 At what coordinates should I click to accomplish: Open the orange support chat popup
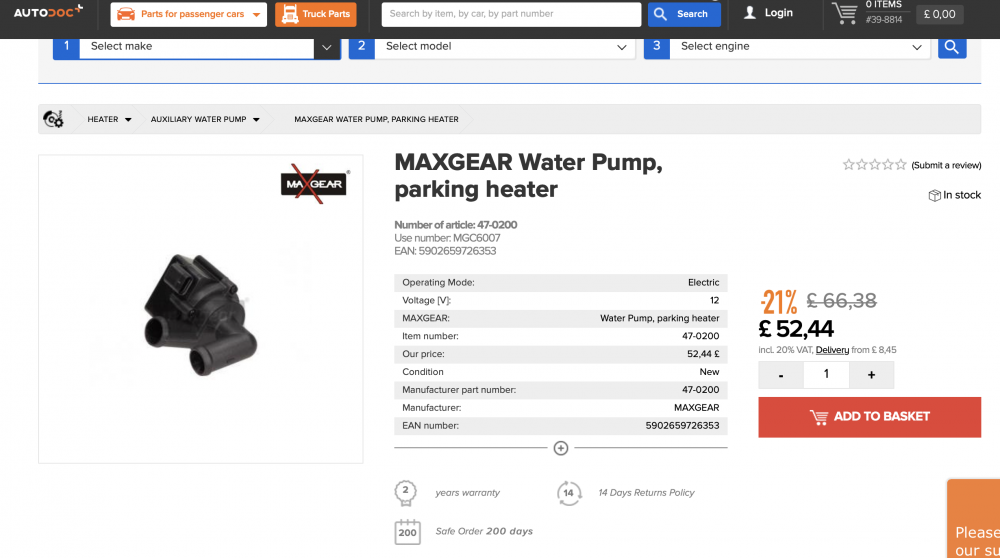pyautogui.click(x=973, y=518)
